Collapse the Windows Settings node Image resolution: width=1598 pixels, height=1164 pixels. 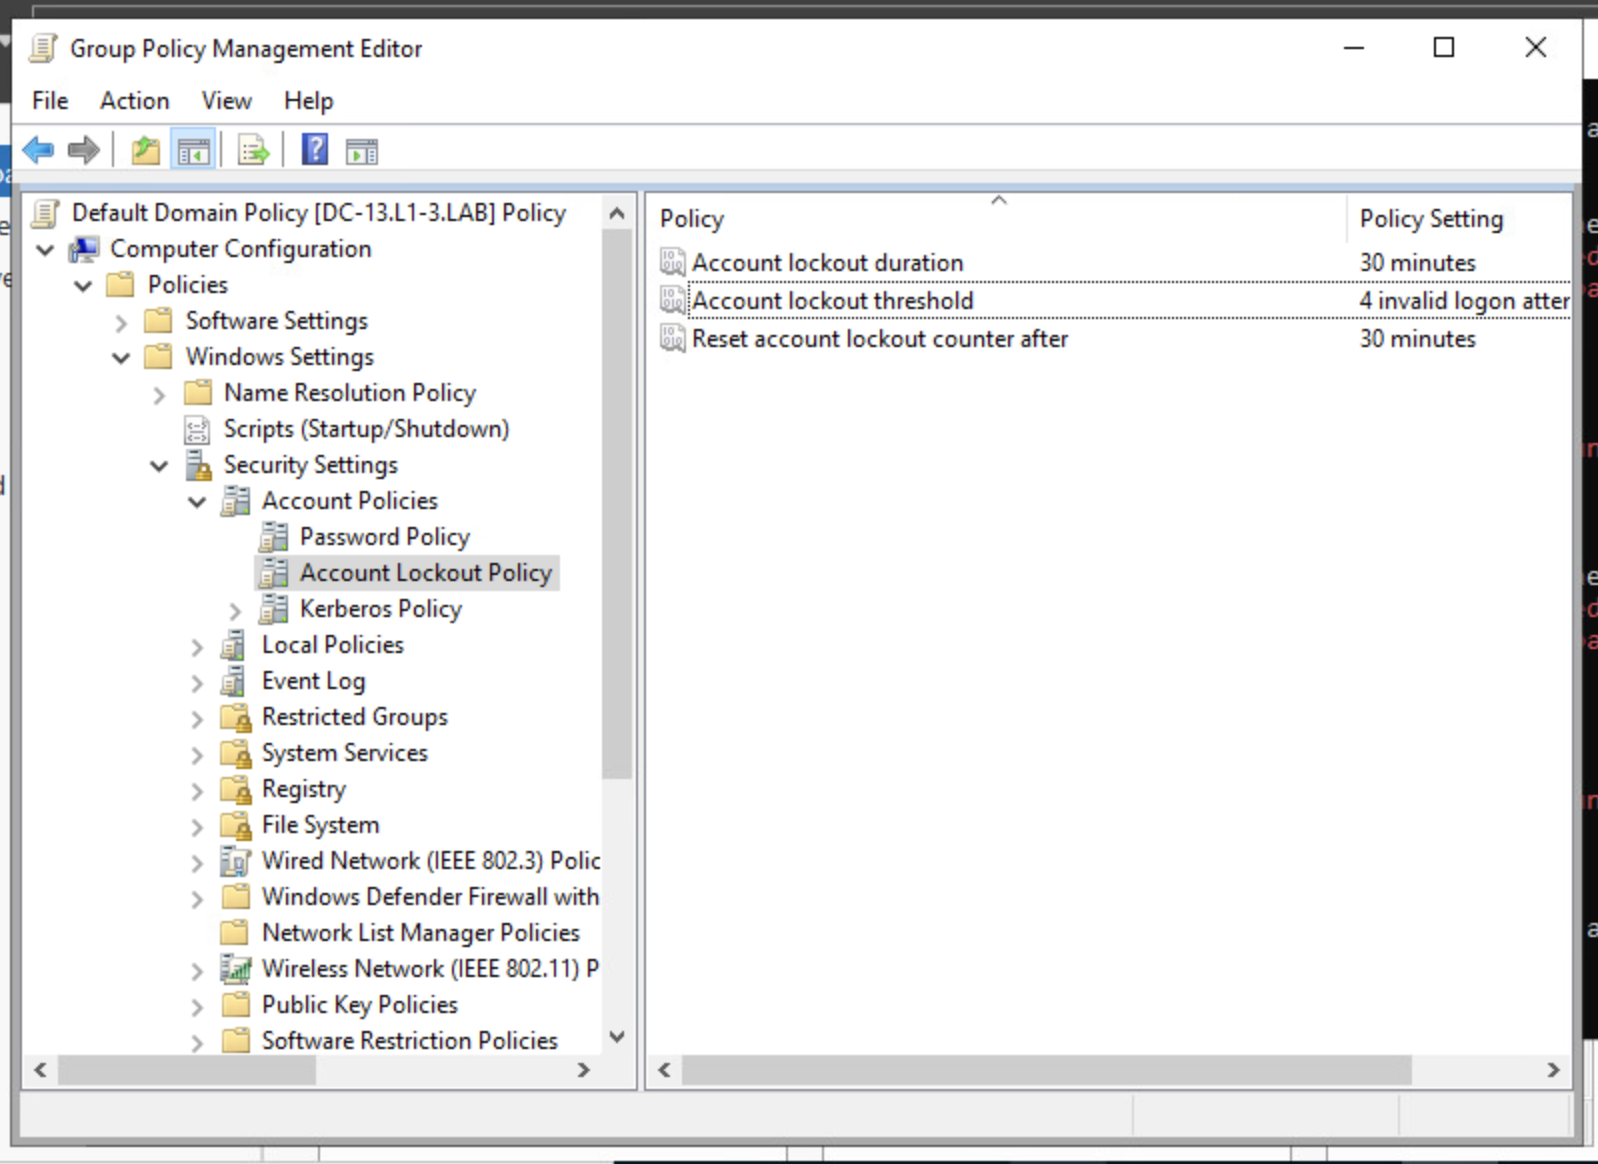click(121, 357)
